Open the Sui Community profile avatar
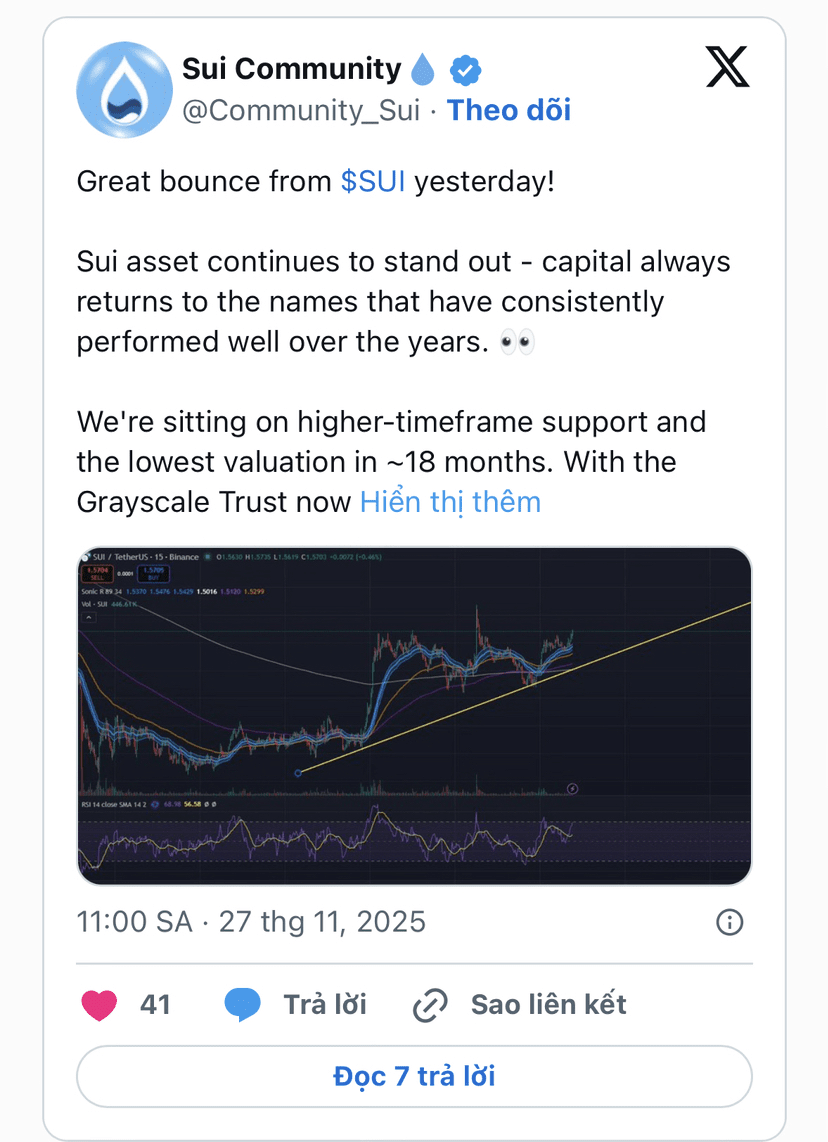 [125, 90]
